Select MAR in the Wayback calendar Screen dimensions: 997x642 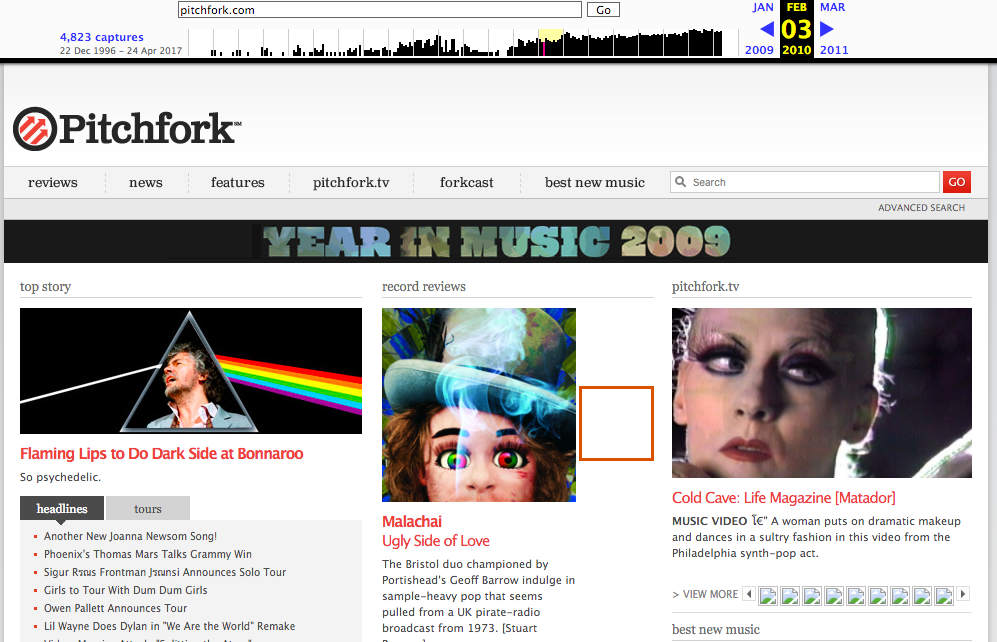pyautogui.click(x=832, y=7)
